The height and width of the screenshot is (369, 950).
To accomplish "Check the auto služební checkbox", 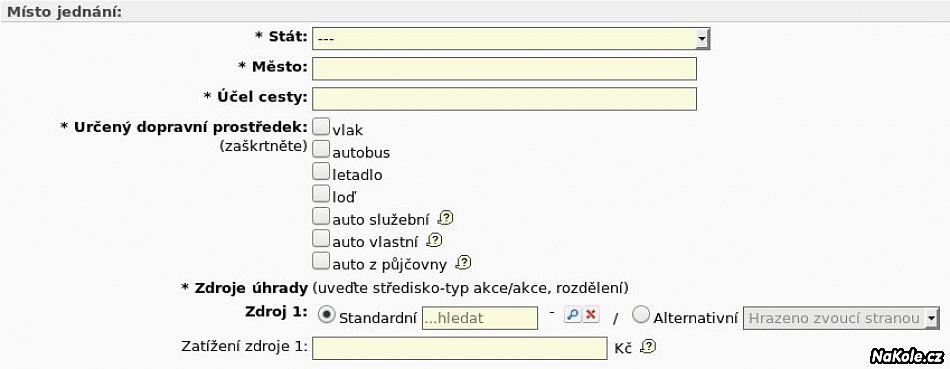I will (321, 216).
